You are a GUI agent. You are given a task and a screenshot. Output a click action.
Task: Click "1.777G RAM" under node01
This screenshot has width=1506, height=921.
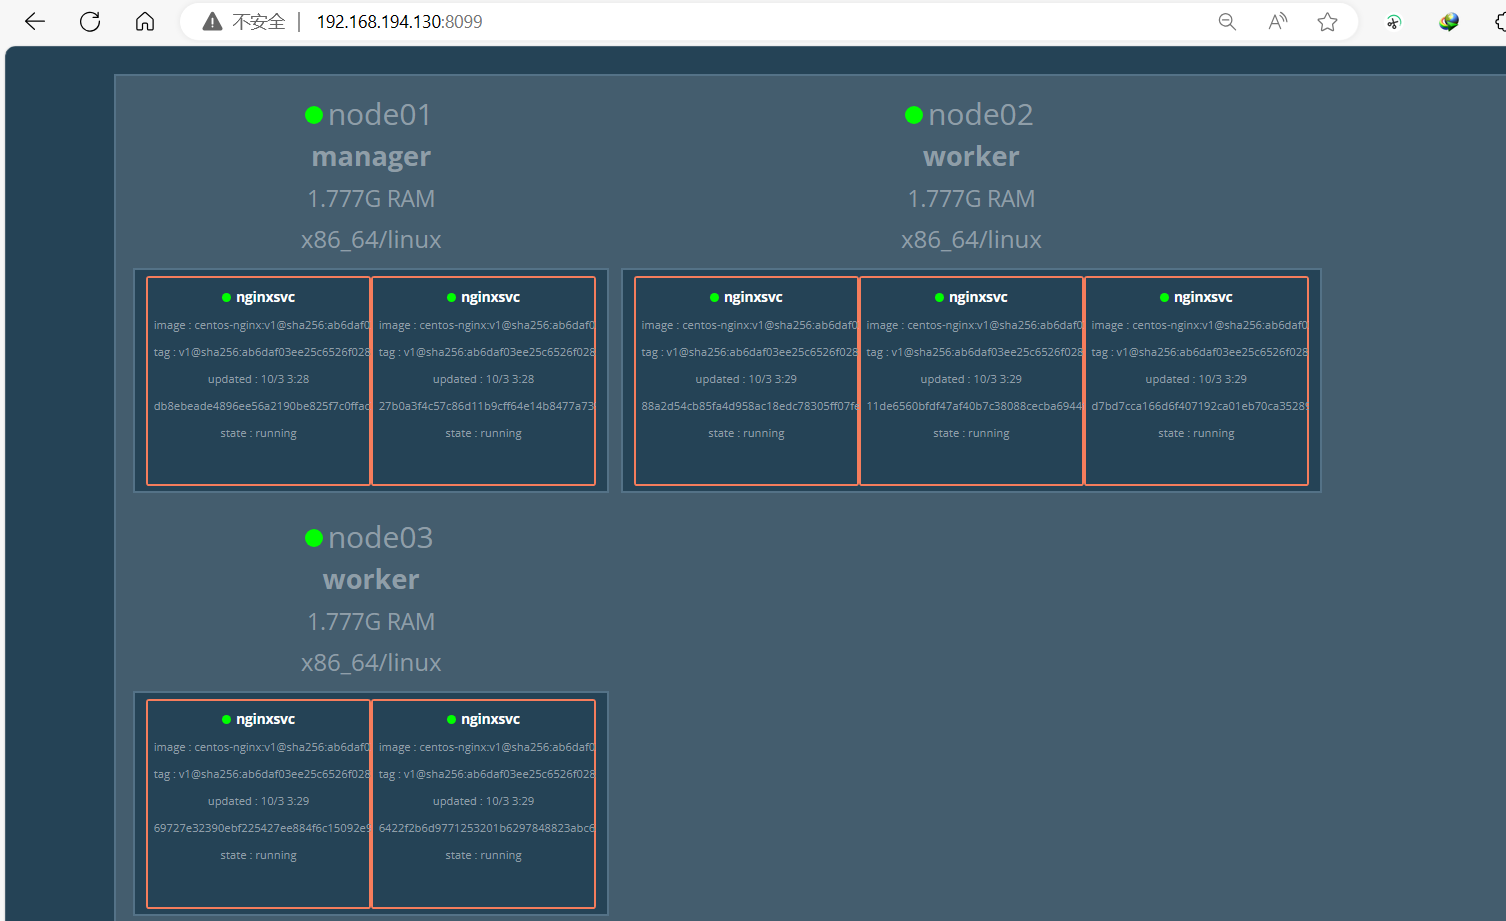coord(371,199)
